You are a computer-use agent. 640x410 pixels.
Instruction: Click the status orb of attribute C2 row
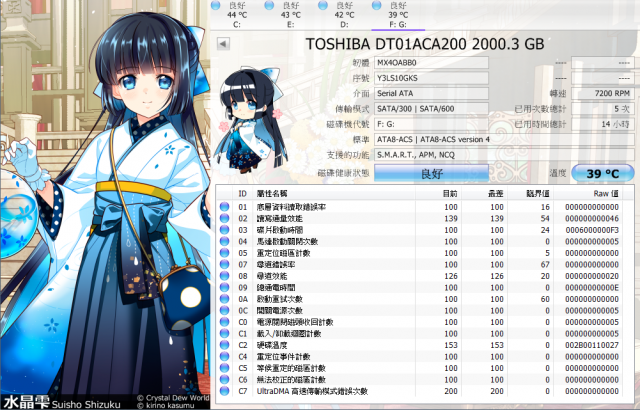[x=224, y=345]
